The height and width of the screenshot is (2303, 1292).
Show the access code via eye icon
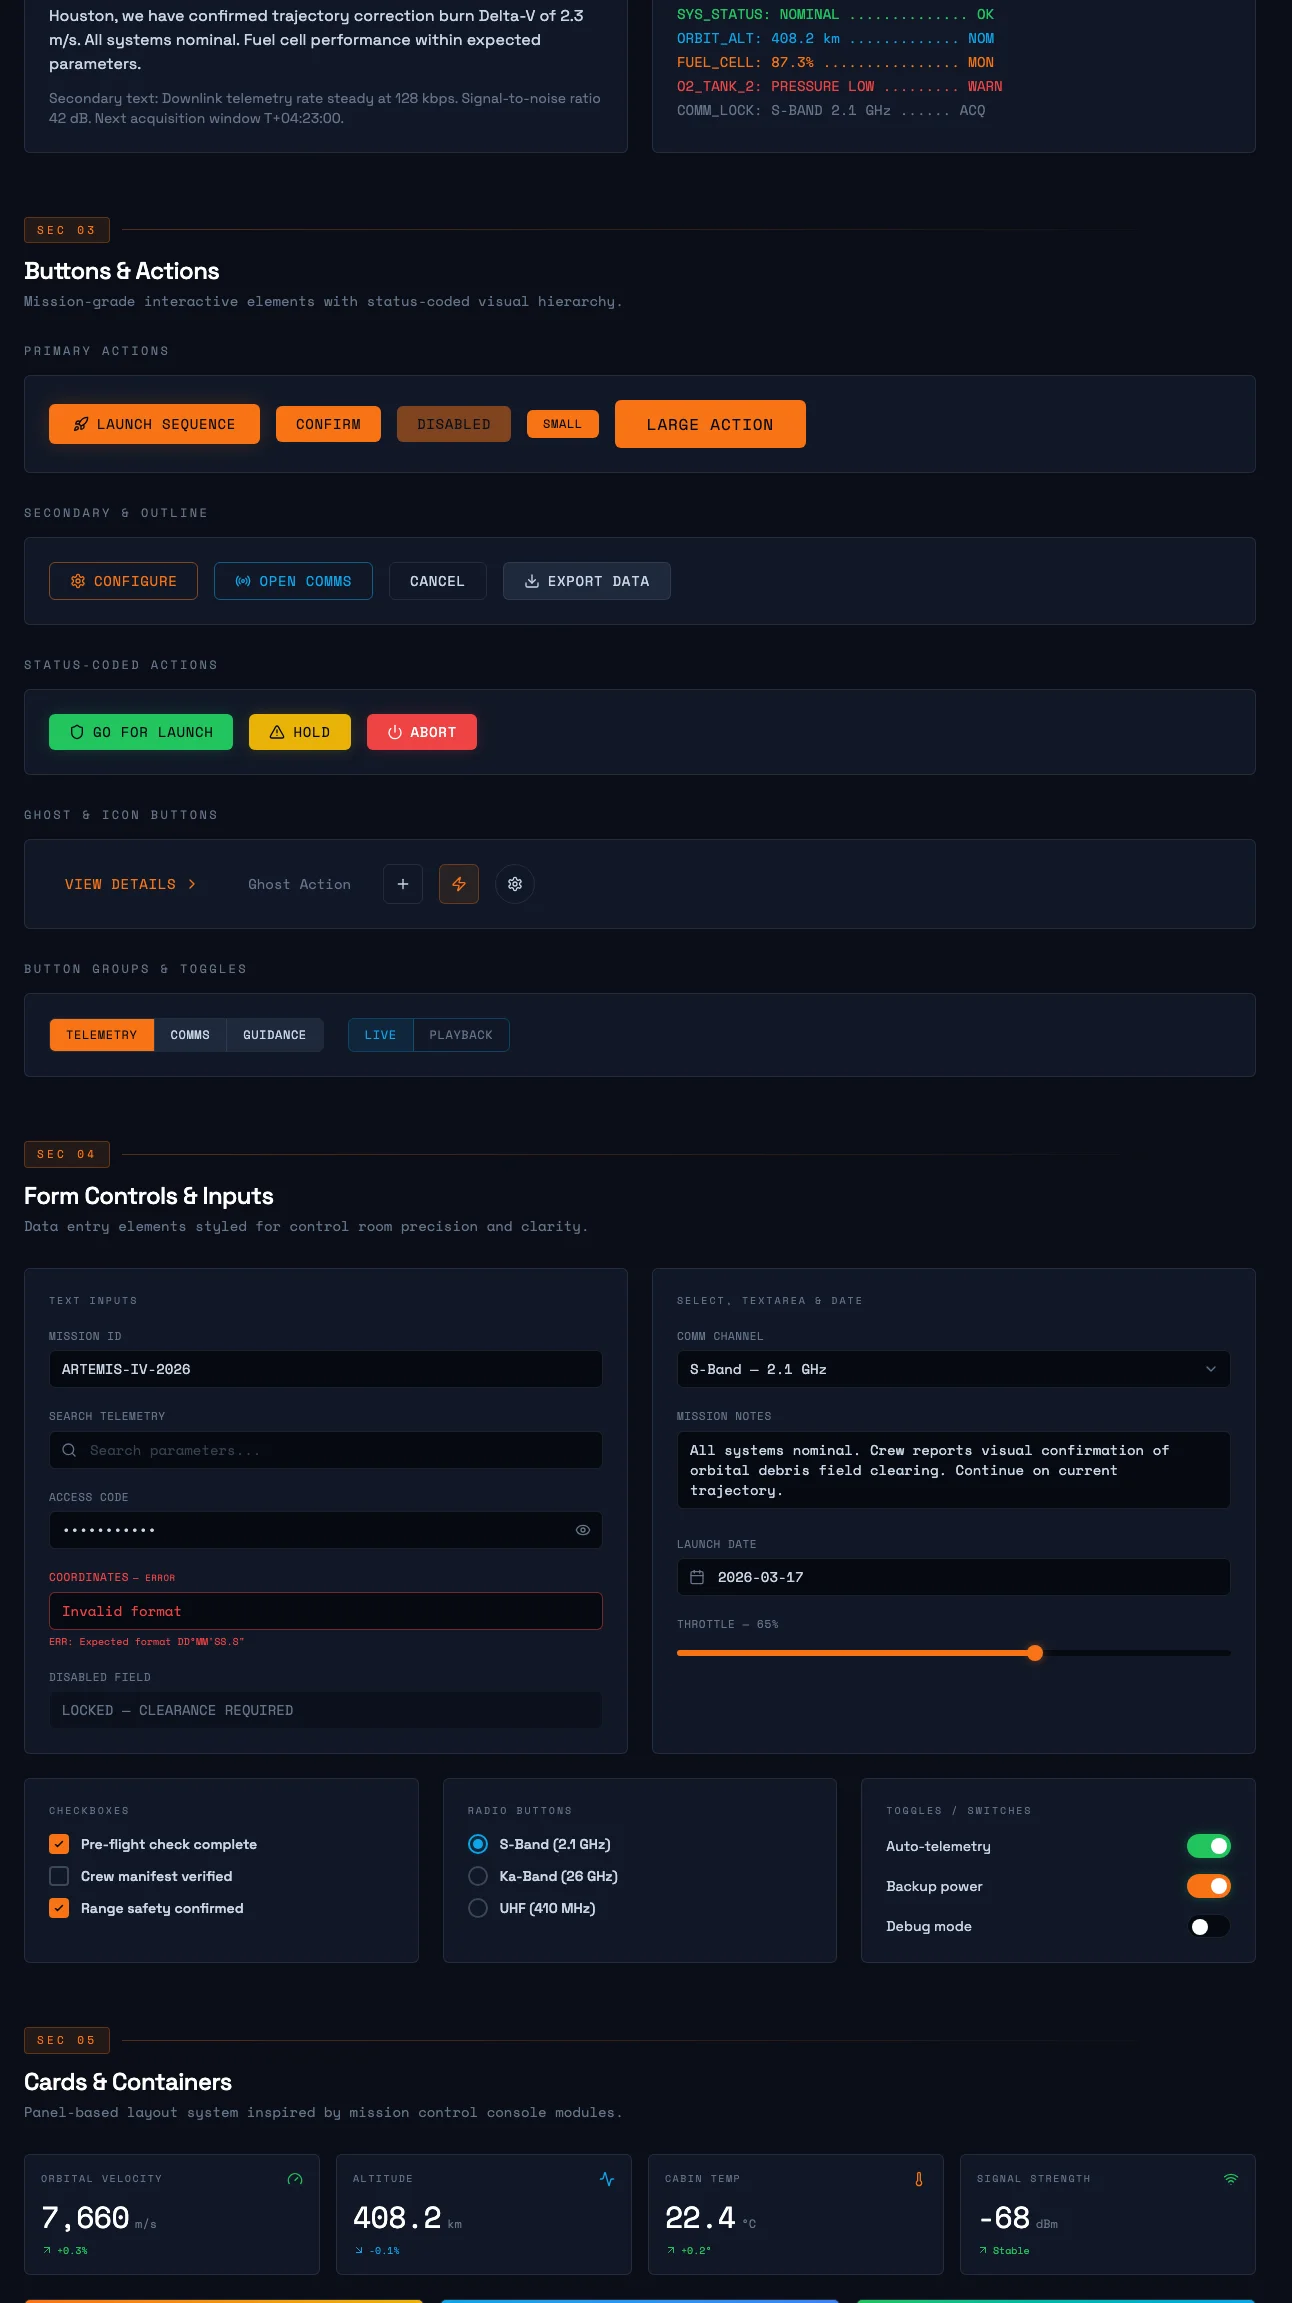pos(583,1530)
